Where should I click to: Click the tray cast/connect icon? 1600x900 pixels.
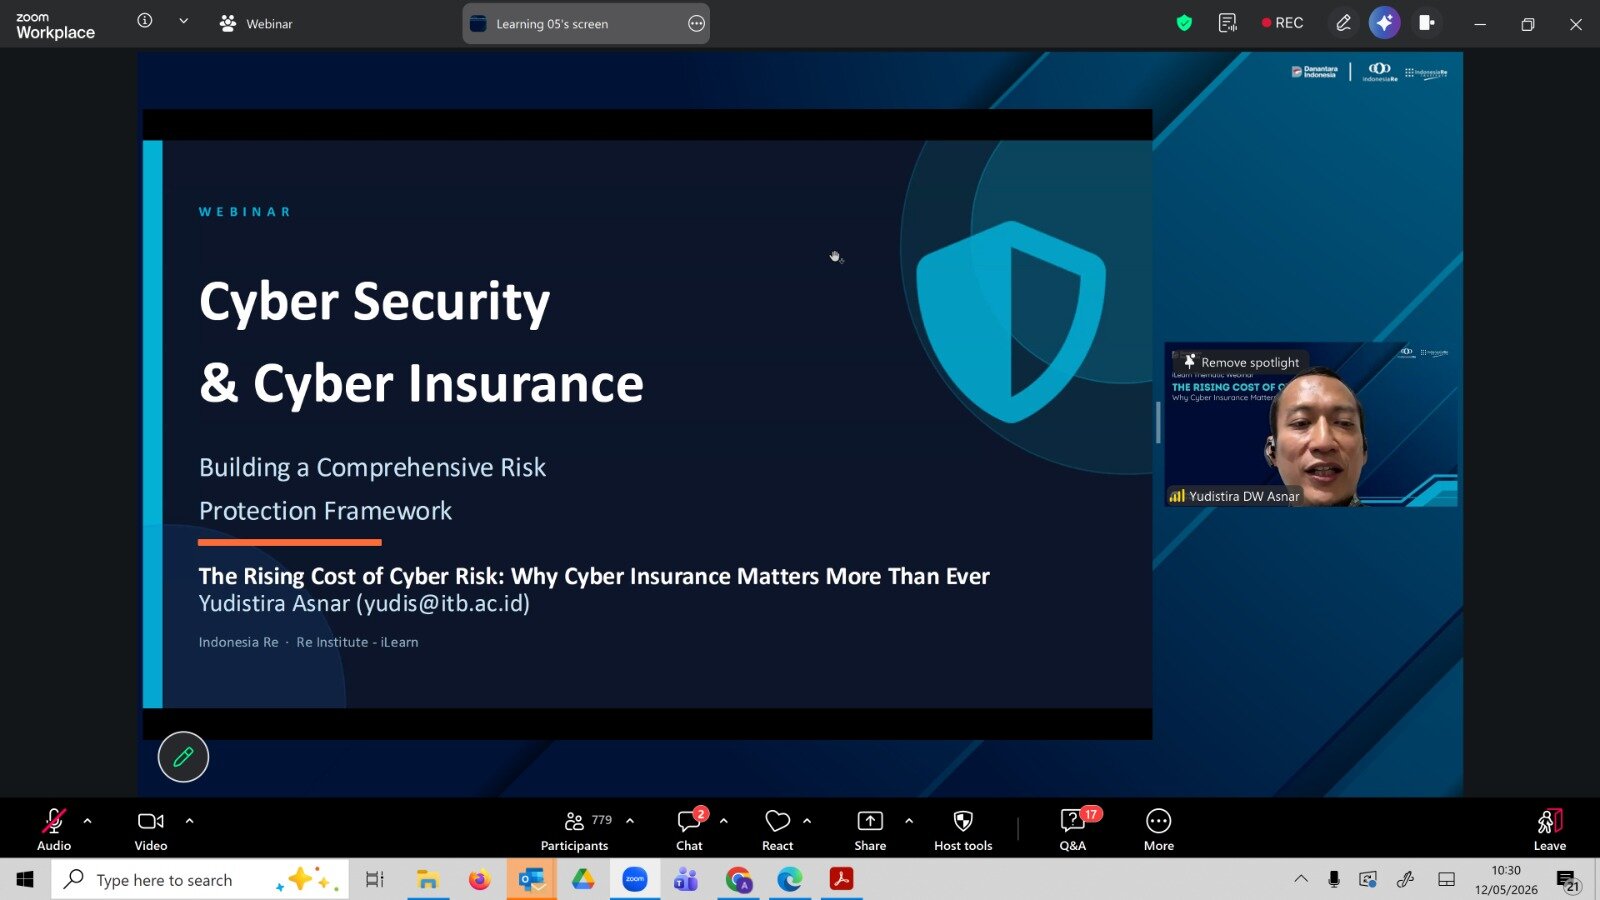[x=1368, y=879]
